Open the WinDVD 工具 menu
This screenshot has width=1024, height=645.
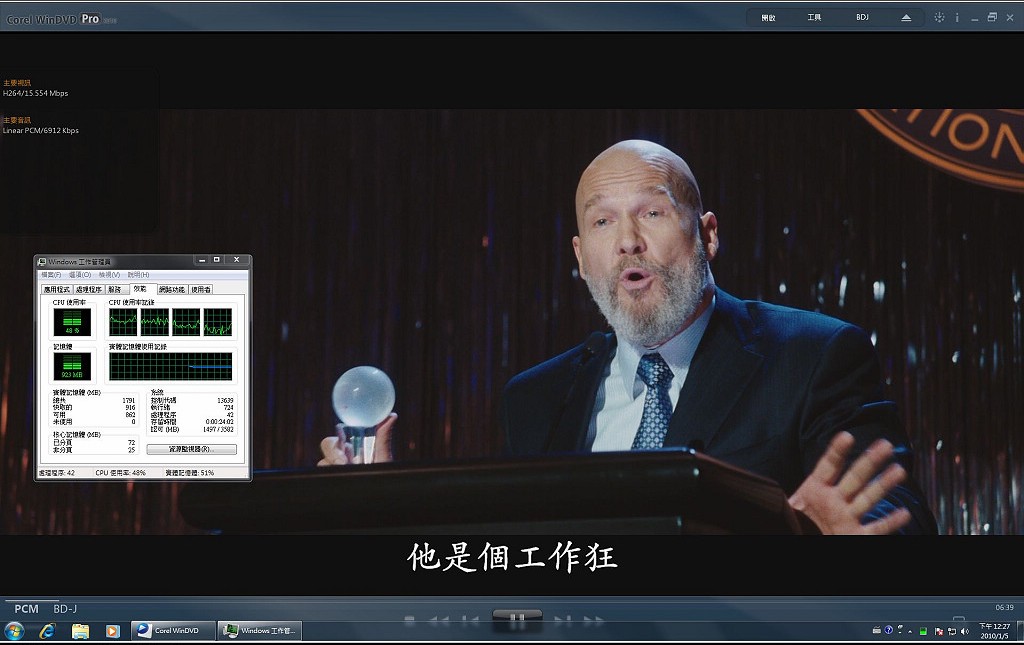coord(814,18)
